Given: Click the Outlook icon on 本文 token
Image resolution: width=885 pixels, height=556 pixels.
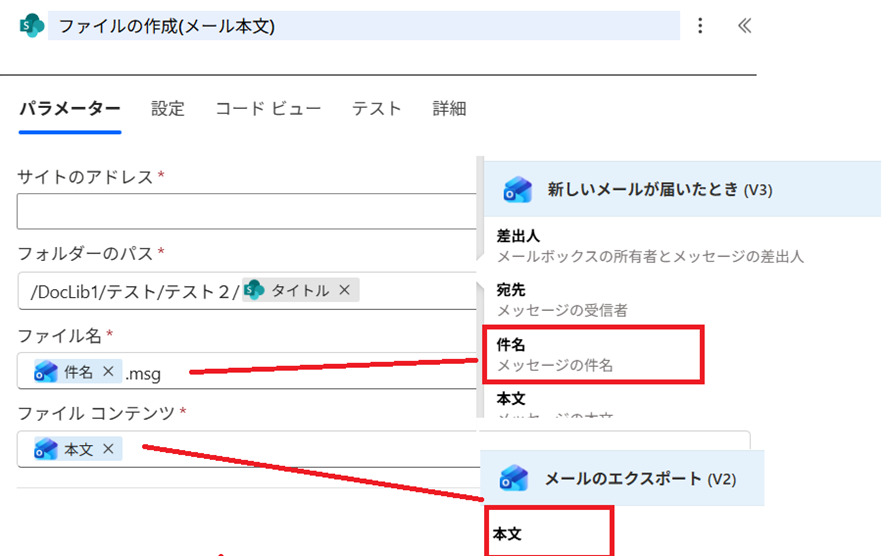Looking at the screenshot, I should pyautogui.click(x=46, y=449).
